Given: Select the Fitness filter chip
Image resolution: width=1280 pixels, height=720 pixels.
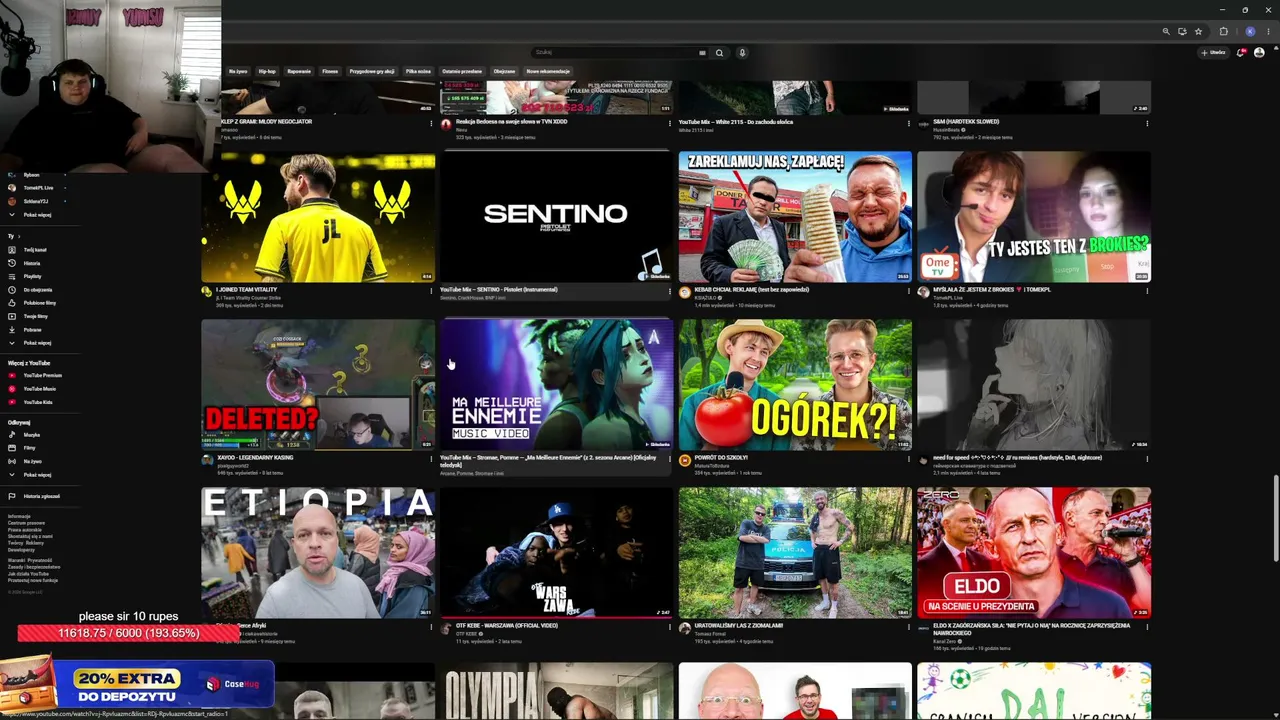Looking at the screenshot, I should click(330, 72).
